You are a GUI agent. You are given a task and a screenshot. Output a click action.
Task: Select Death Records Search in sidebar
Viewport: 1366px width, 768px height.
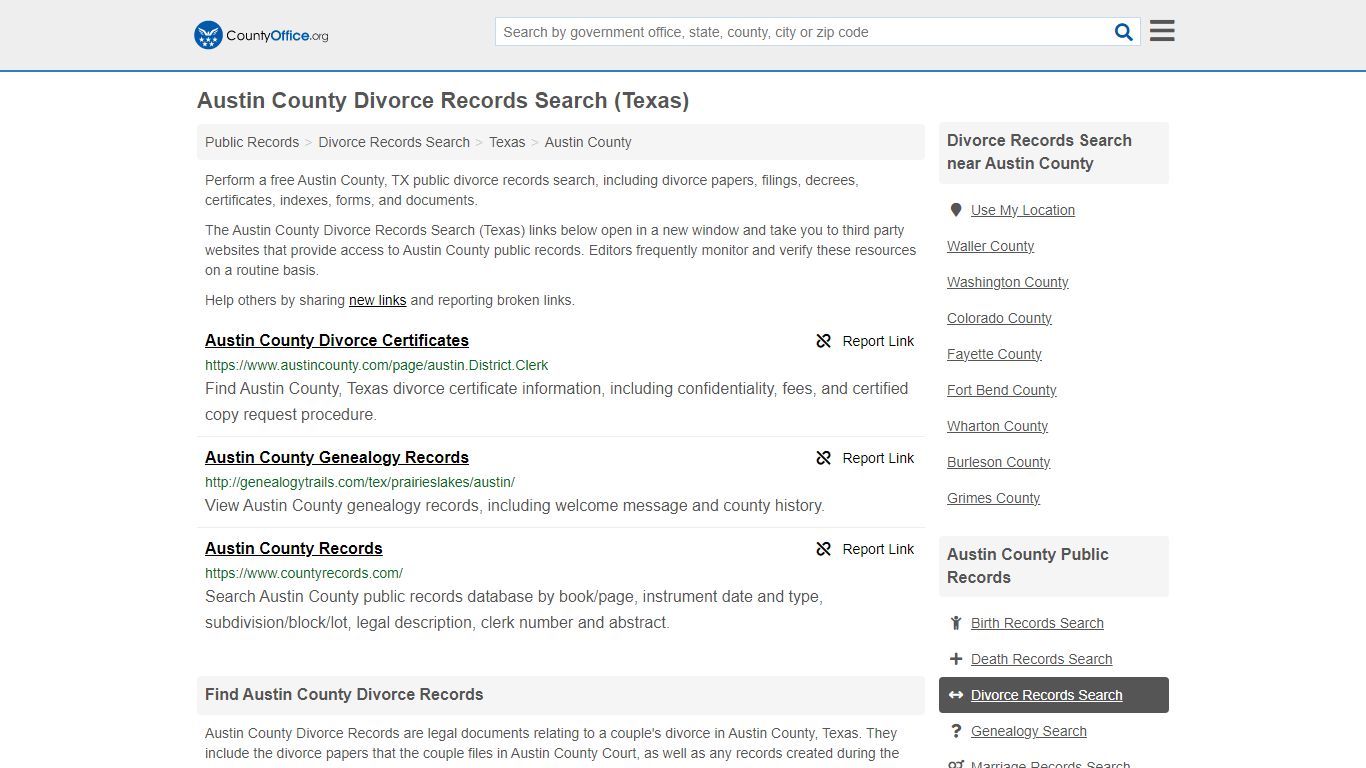1041,659
